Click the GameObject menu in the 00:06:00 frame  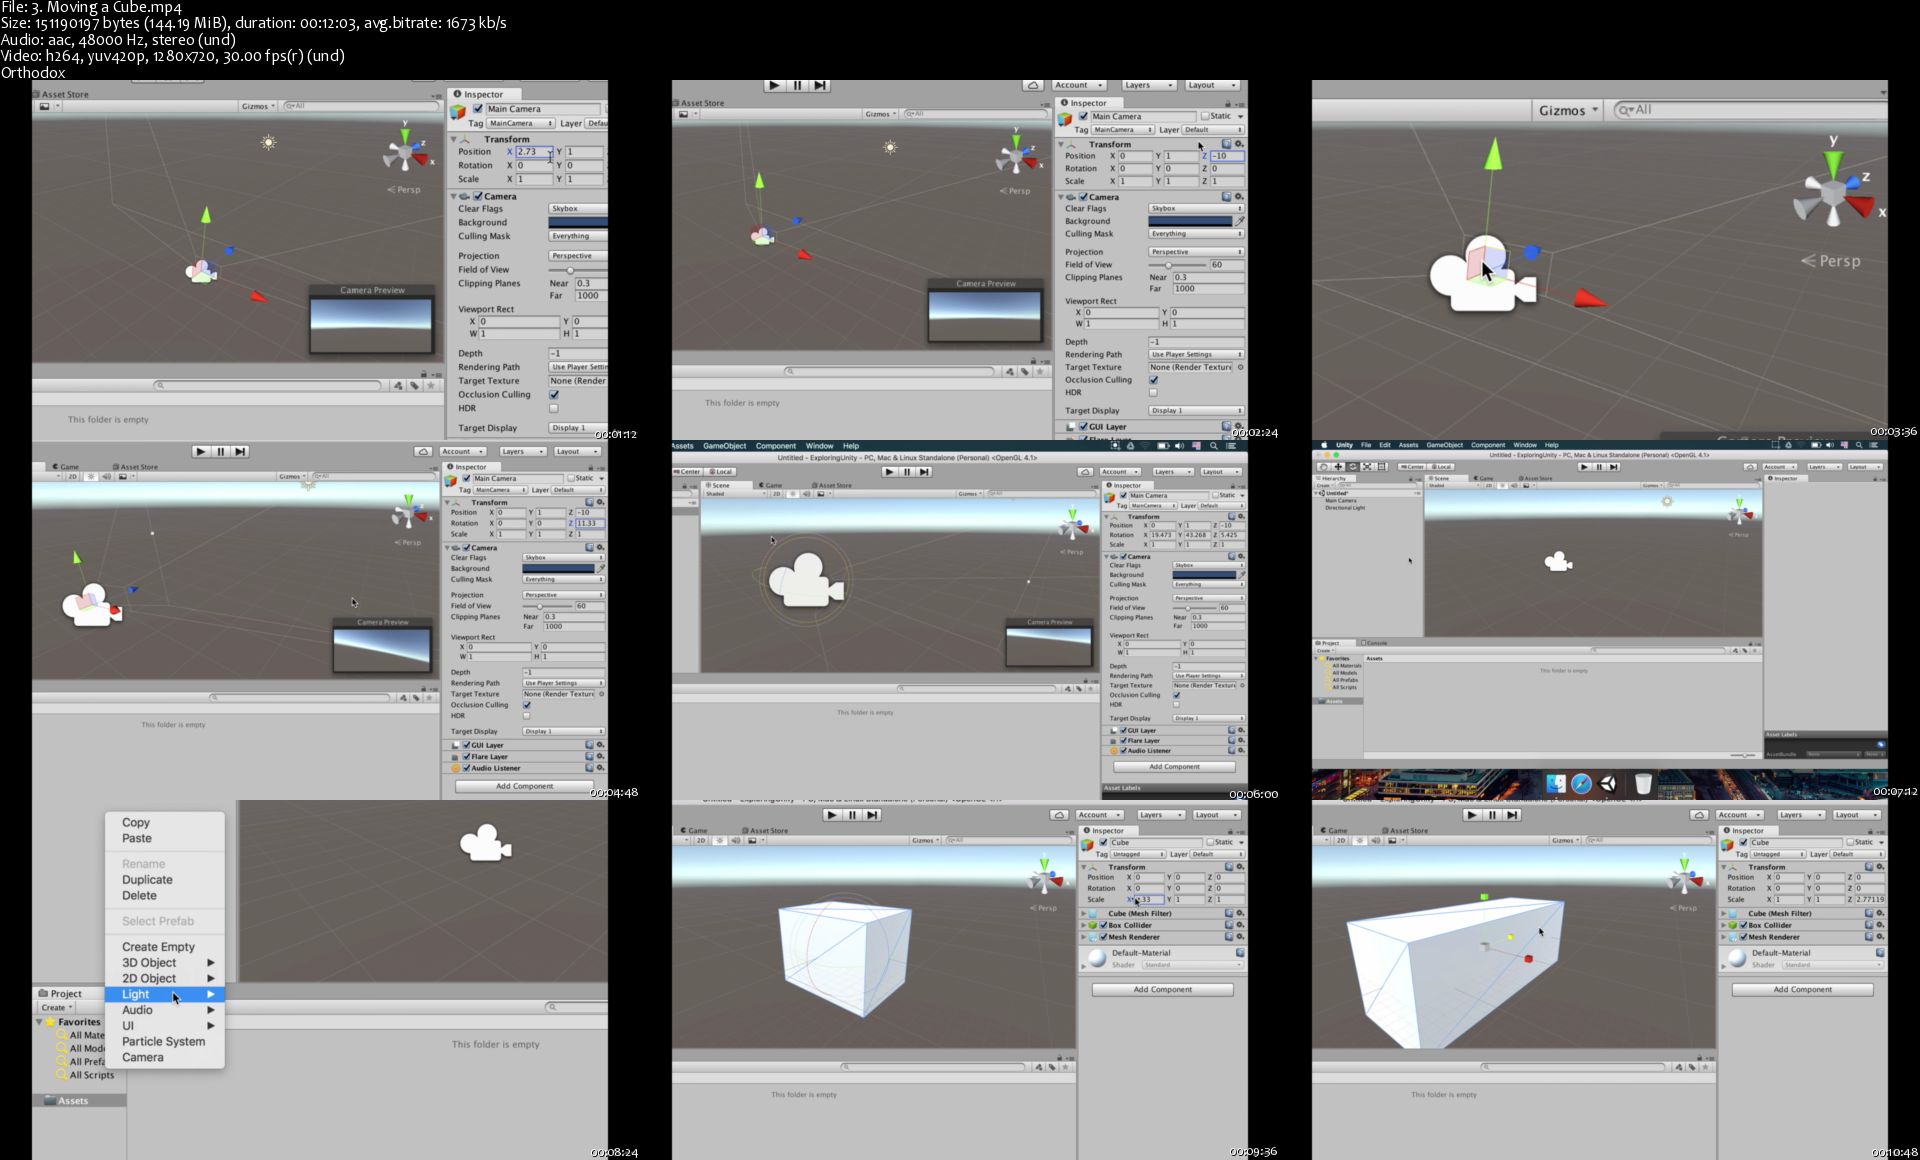pos(724,446)
